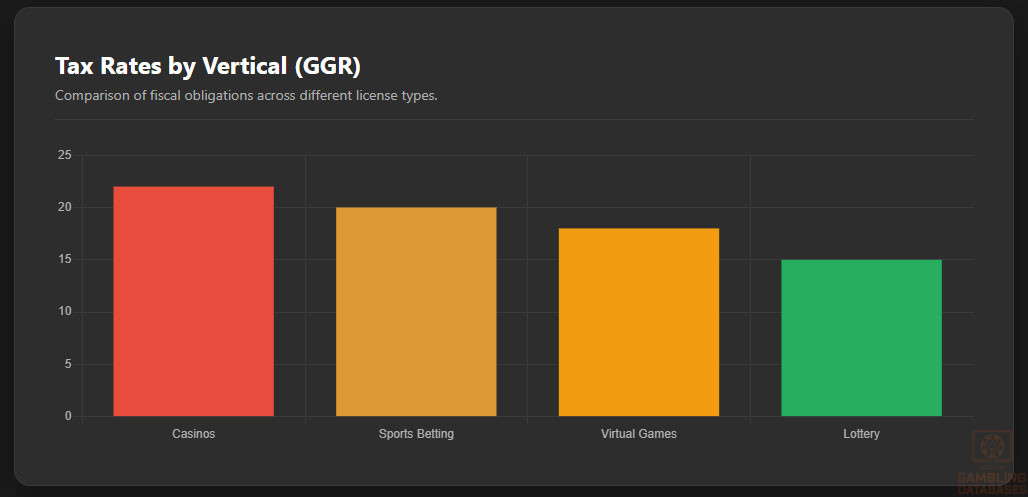Image resolution: width=1028 pixels, height=497 pixels.
Task: Click the 25 y-axis tick label
Action: pyautogui.click(x=65, y=155)
